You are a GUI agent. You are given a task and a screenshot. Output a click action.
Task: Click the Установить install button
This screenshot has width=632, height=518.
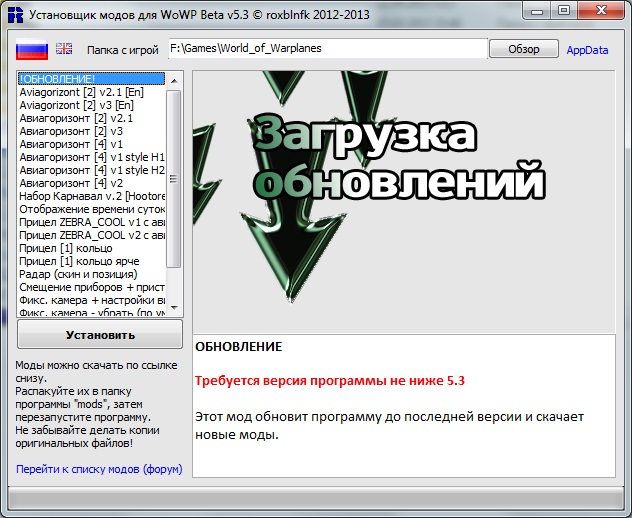point(100,335)
